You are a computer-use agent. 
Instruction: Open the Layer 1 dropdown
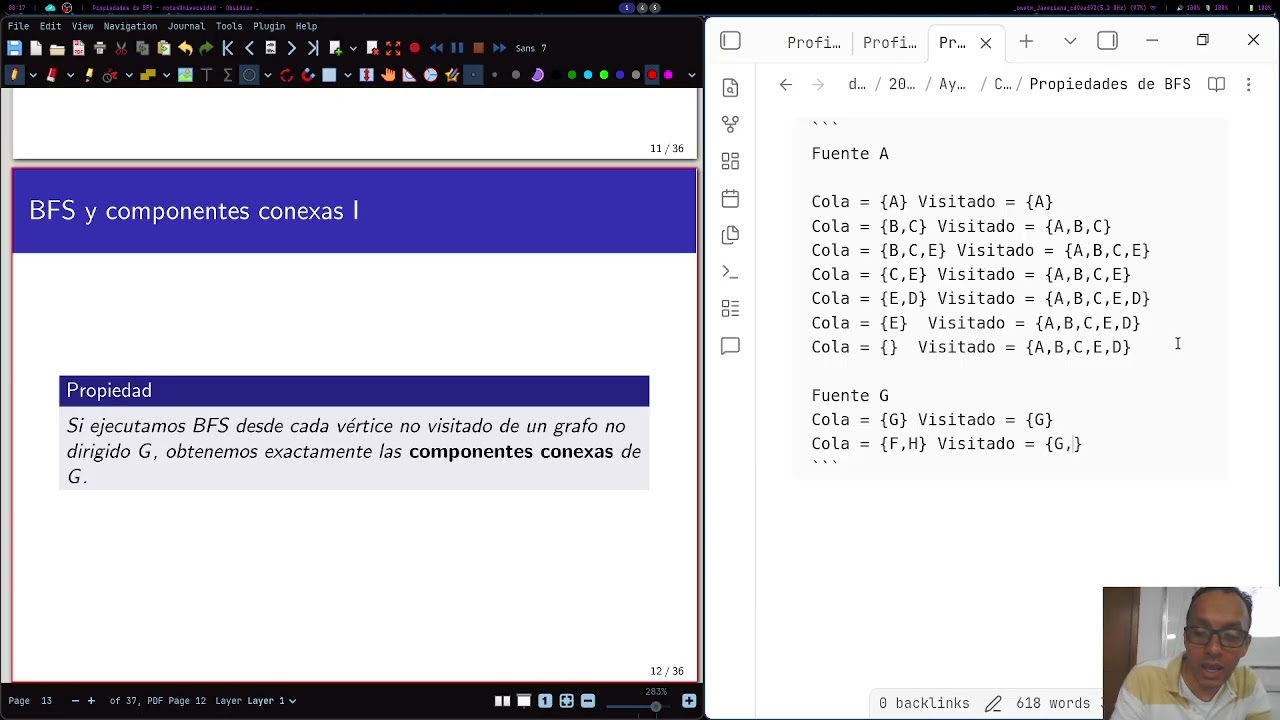[271, 701]
